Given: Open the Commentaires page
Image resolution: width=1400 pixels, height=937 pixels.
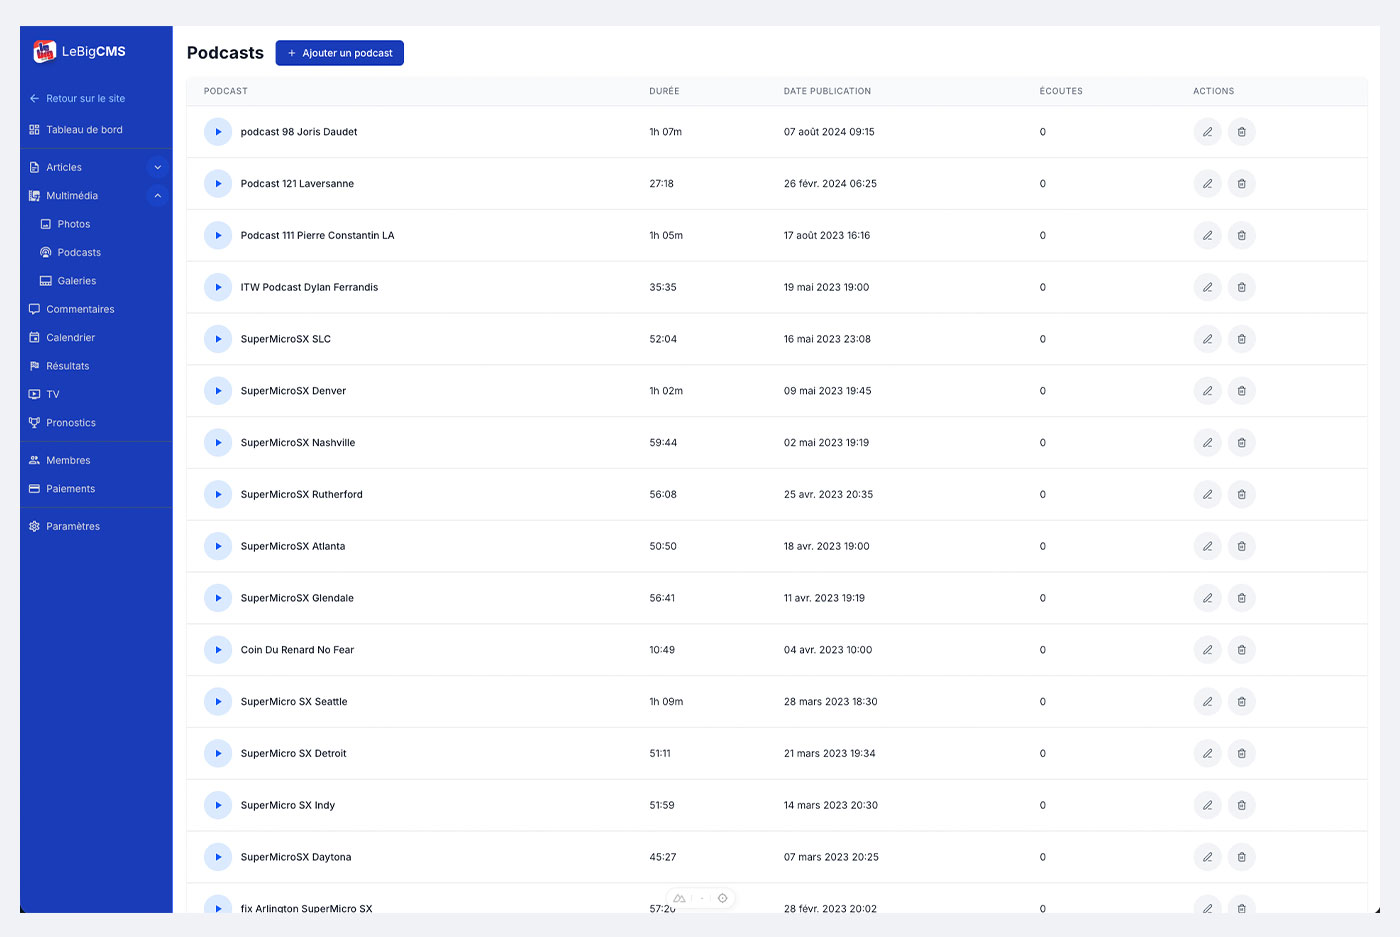Looking at the screenshot, I should coord(80,310).
